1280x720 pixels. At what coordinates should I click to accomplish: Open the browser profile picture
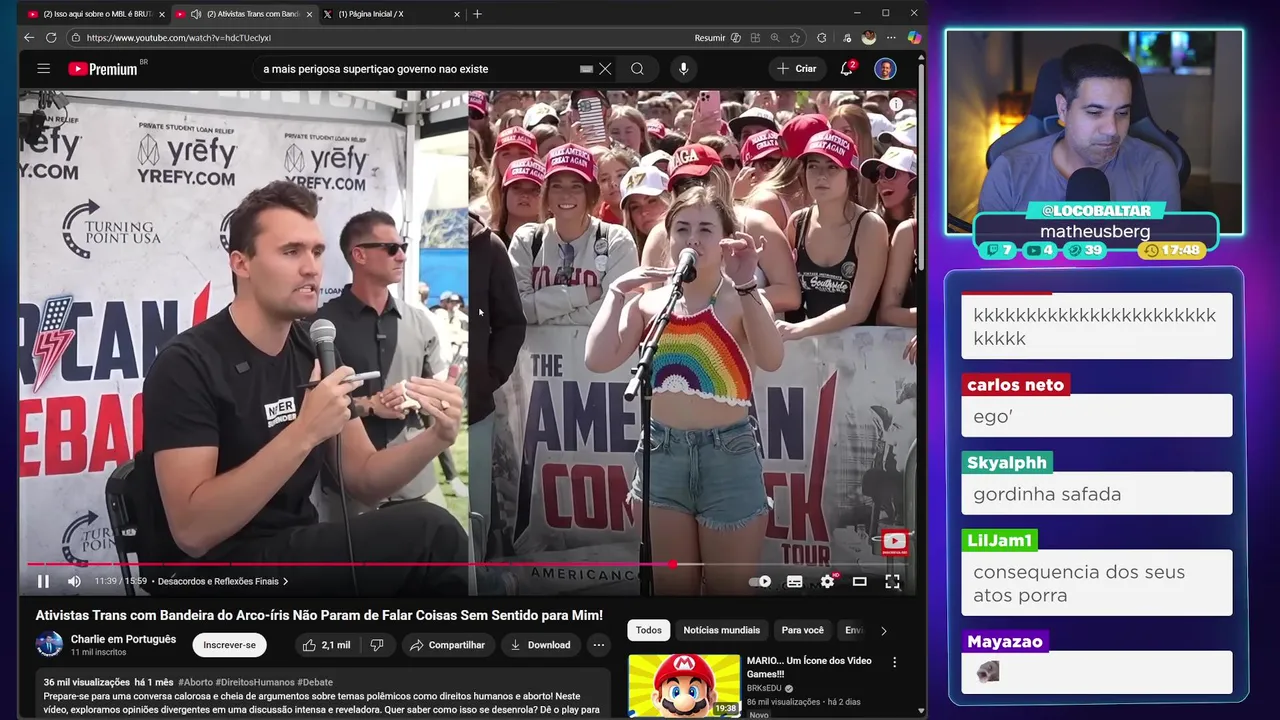pyautogui.click(x=869, y=38)
